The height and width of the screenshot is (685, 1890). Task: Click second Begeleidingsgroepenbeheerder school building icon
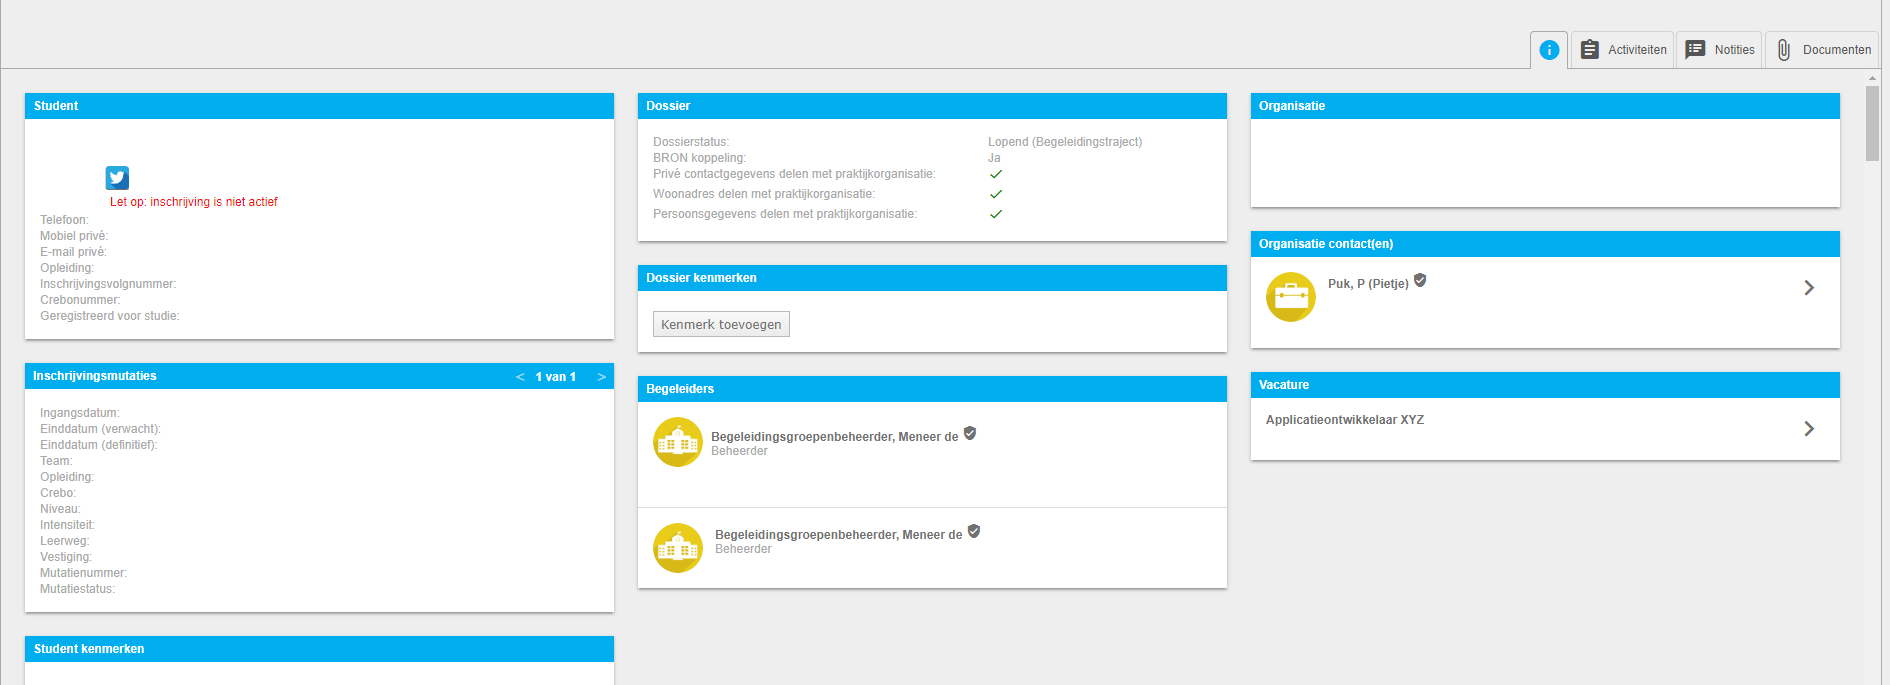click(678, 548)
